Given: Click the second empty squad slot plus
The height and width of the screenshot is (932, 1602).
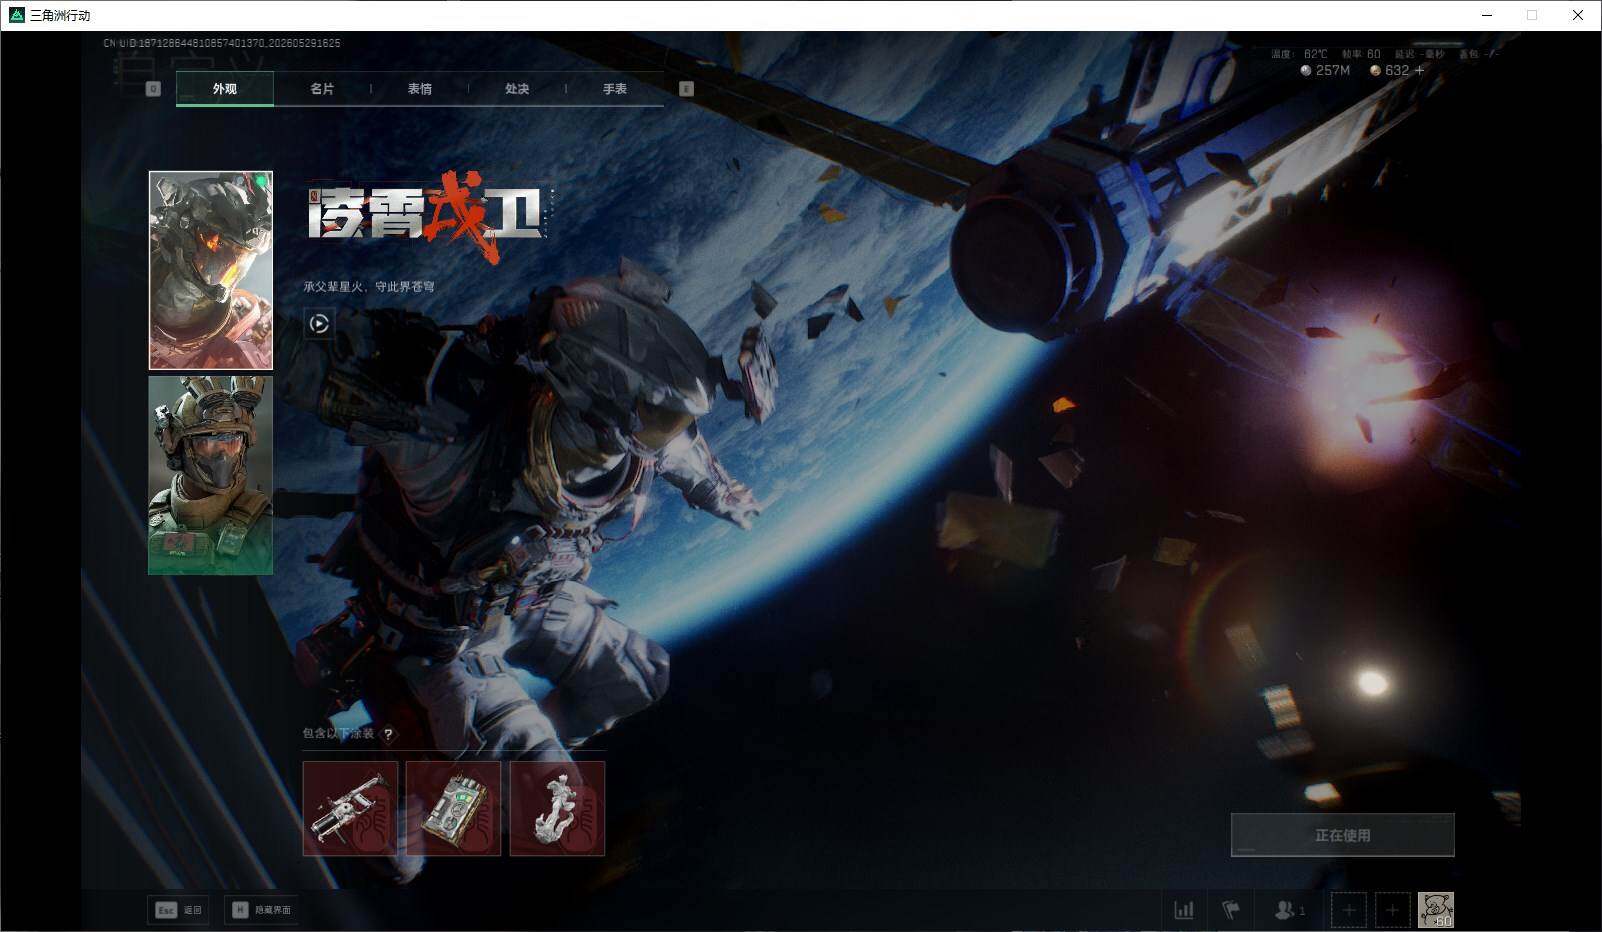Looking at the screenshot, I should point(1392,910).
